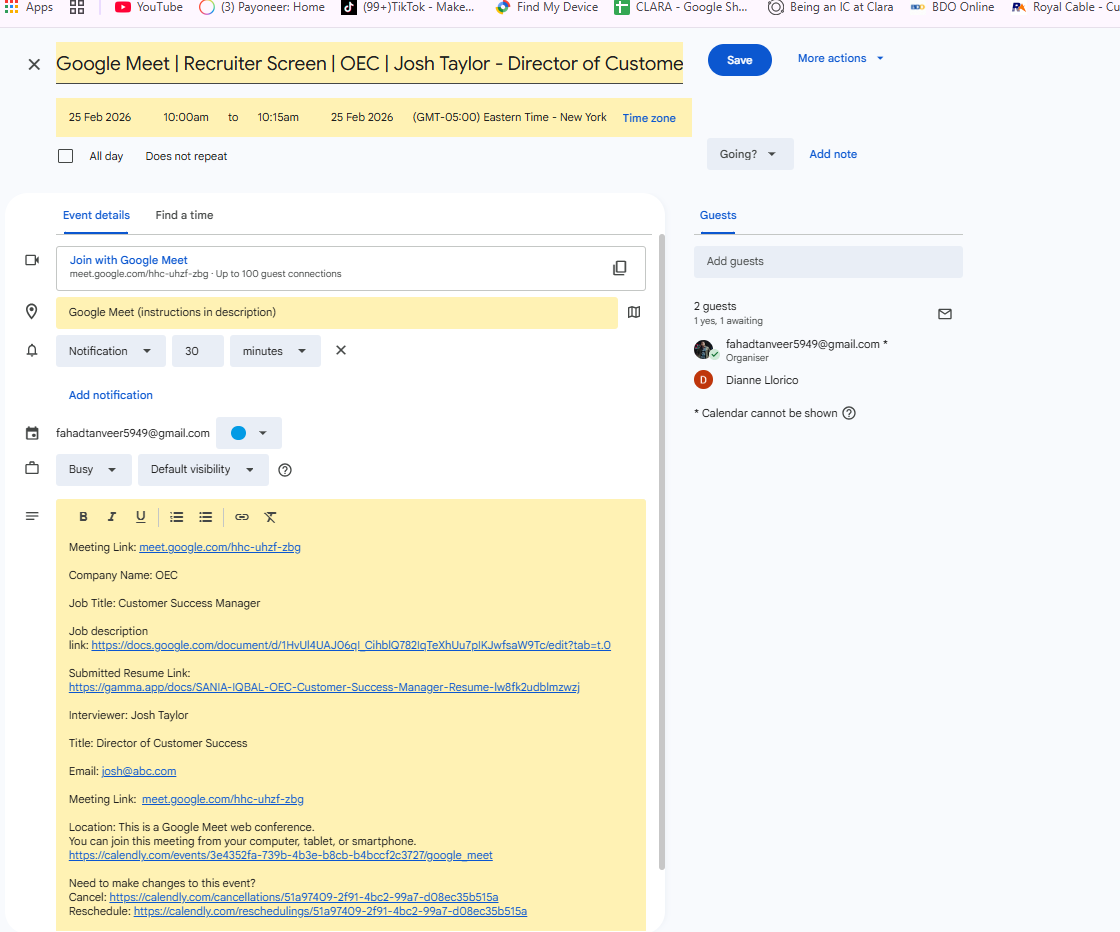Open the Calendly reschedulings link
The width and height of the screenshot is (1120, 932).
click(330, 911)
